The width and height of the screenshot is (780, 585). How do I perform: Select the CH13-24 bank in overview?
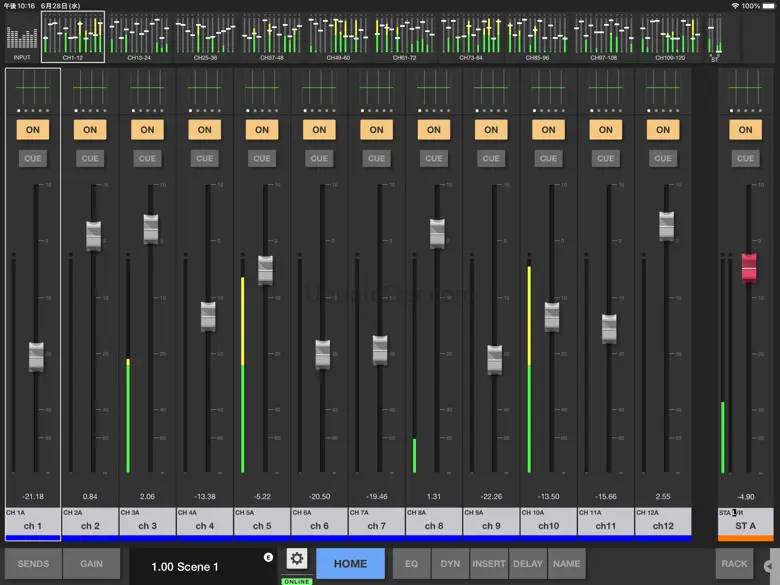[x=139, y=37]
